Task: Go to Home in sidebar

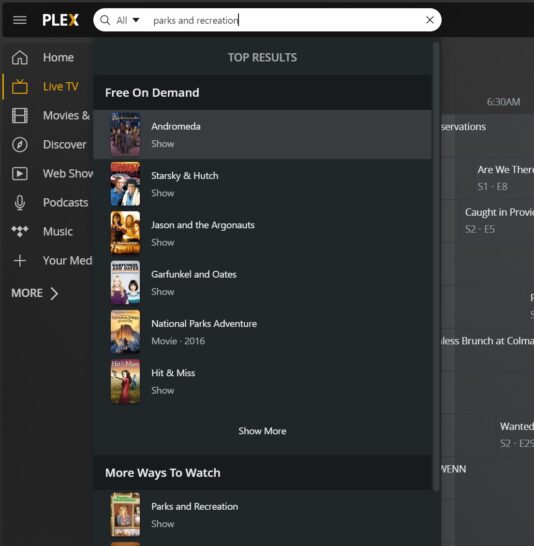Action: 58,57
